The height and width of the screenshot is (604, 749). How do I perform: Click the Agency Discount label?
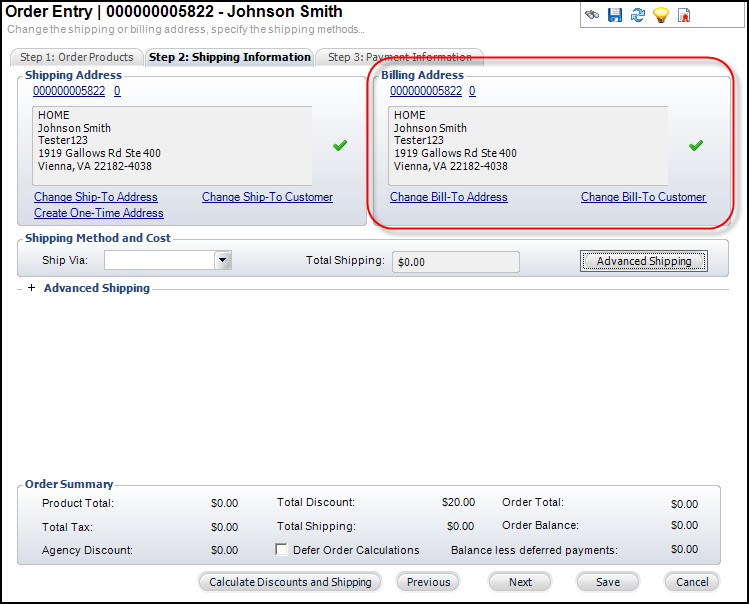click(x=87, y=550)
